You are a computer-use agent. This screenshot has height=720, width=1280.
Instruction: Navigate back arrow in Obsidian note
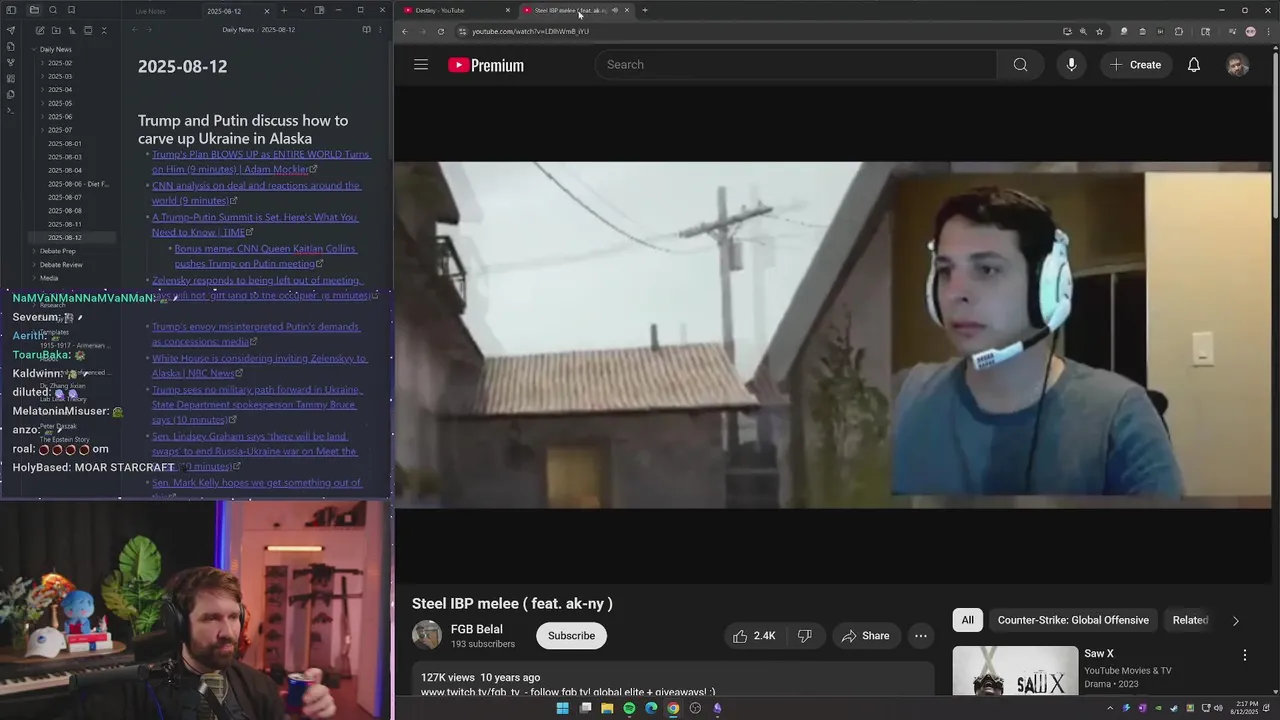[134, 30]
